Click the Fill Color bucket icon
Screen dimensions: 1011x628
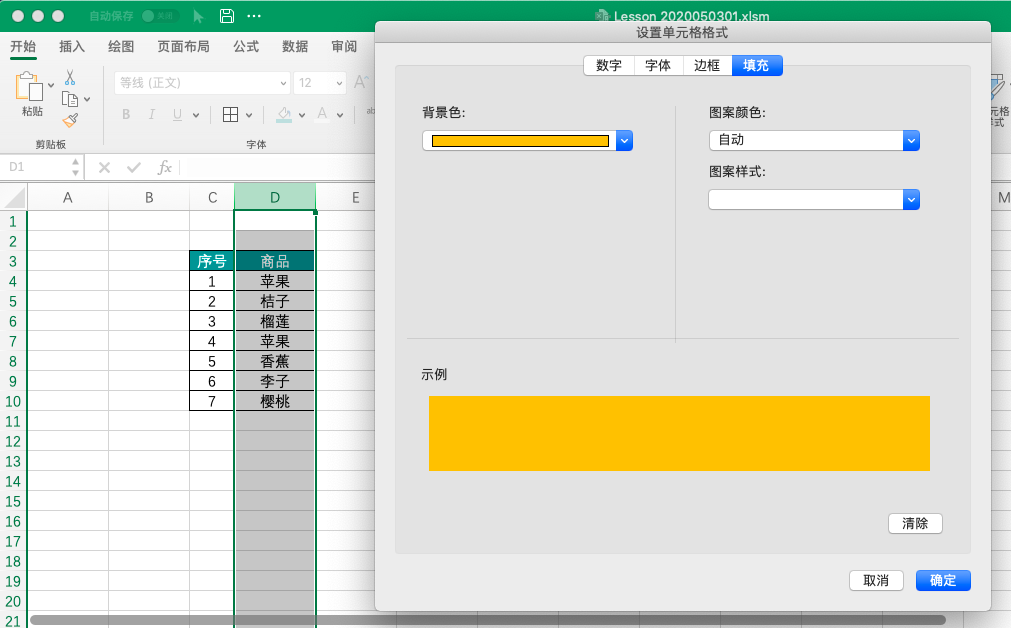coord(284,115)
